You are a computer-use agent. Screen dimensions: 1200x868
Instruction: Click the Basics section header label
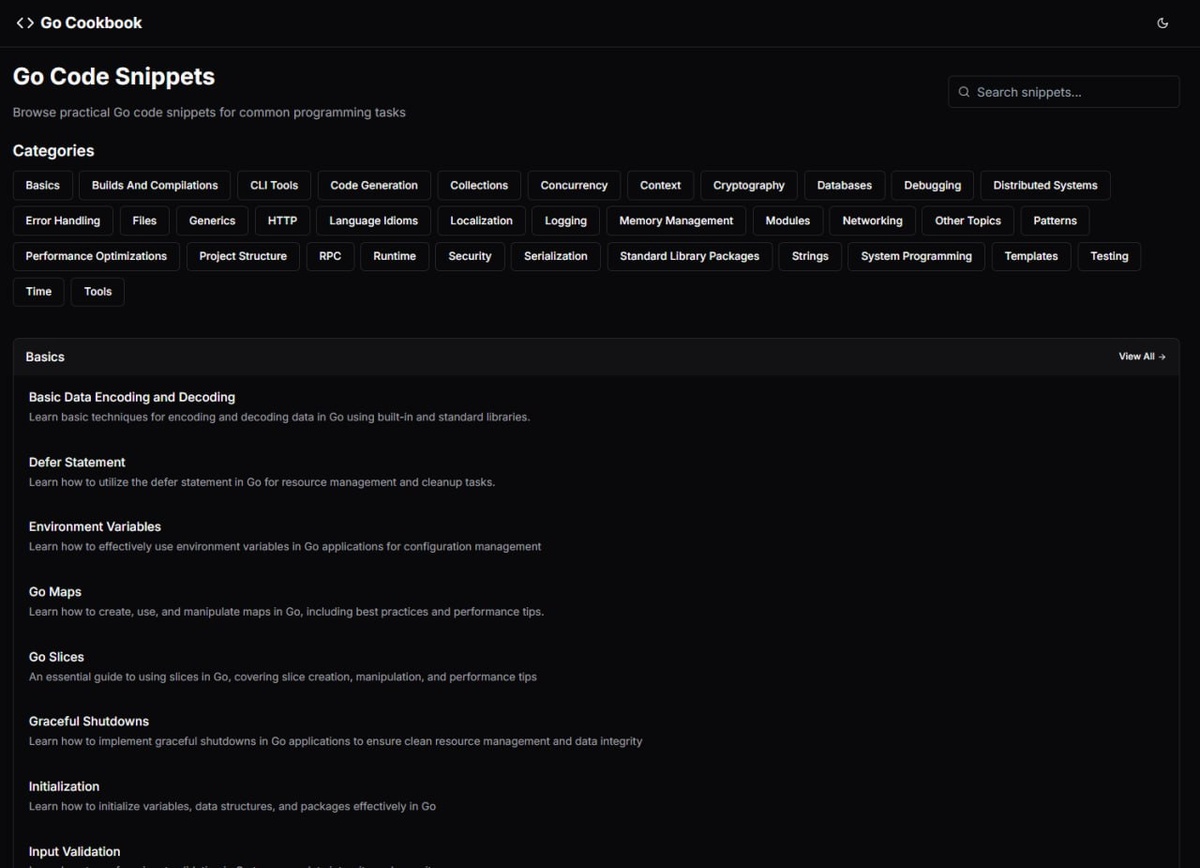pyautogui.click(x=45, y=356)
